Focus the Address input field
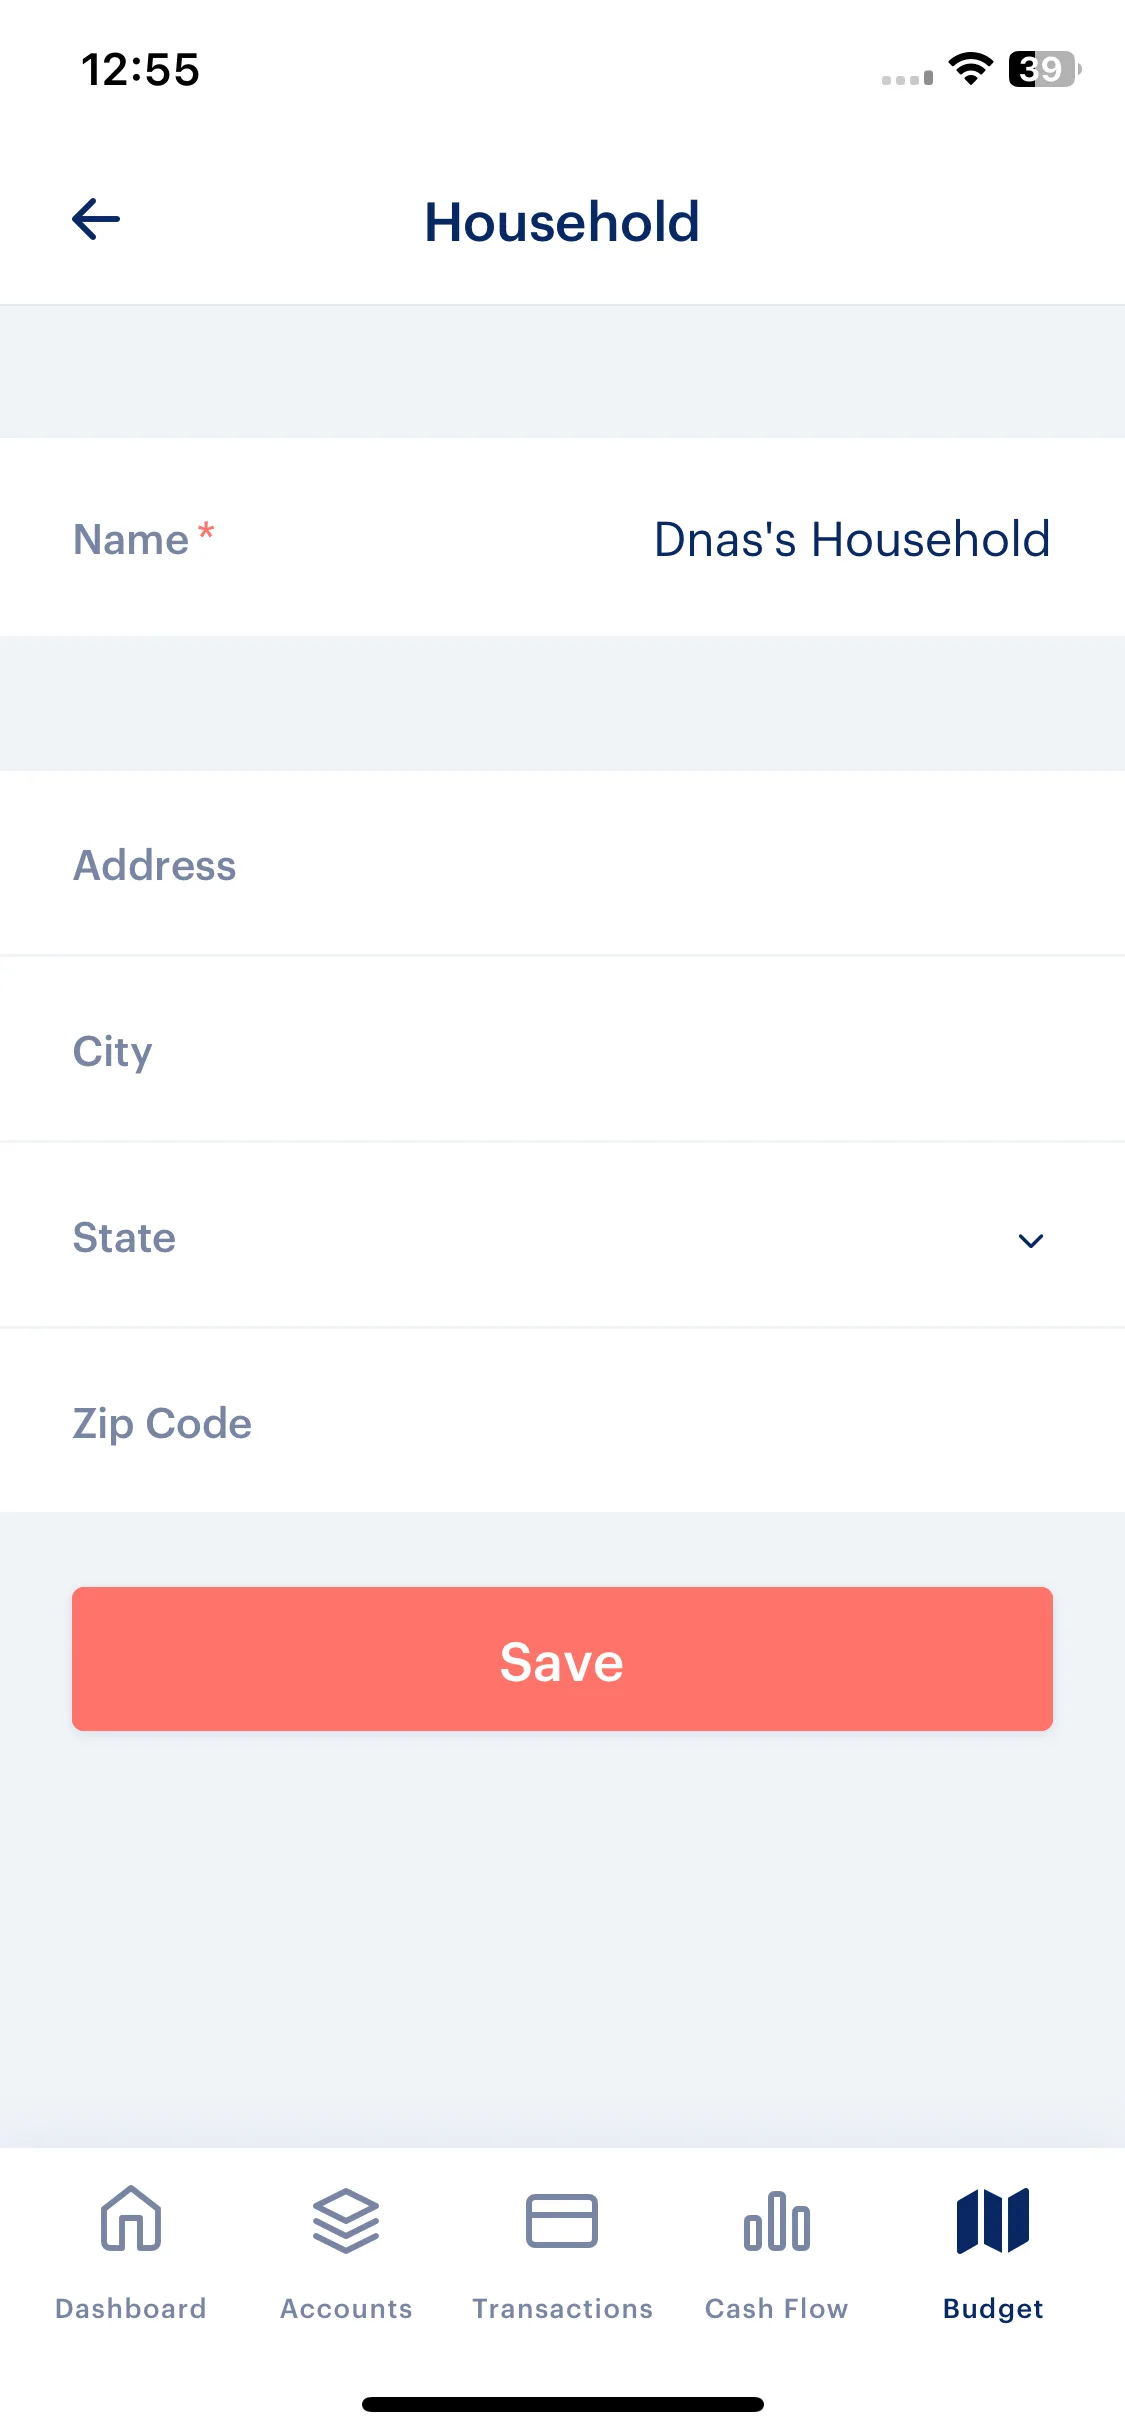 pyautogui.click(x=562, y=865)
